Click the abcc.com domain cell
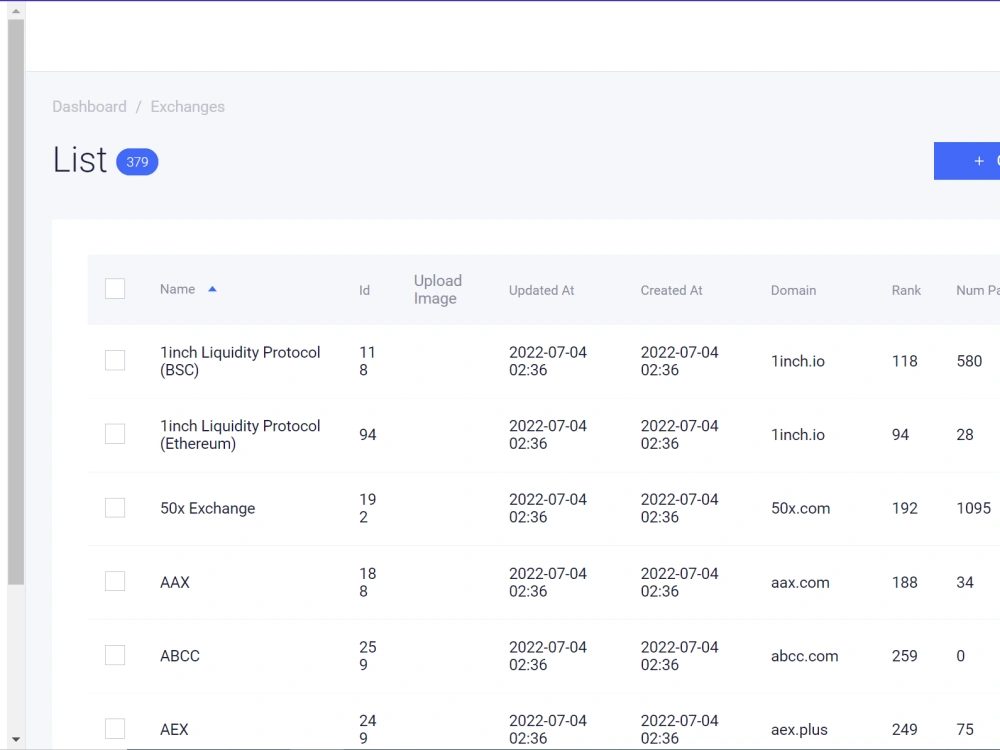The height and width of the screenshot is (750, 1000). click(804, 656)
